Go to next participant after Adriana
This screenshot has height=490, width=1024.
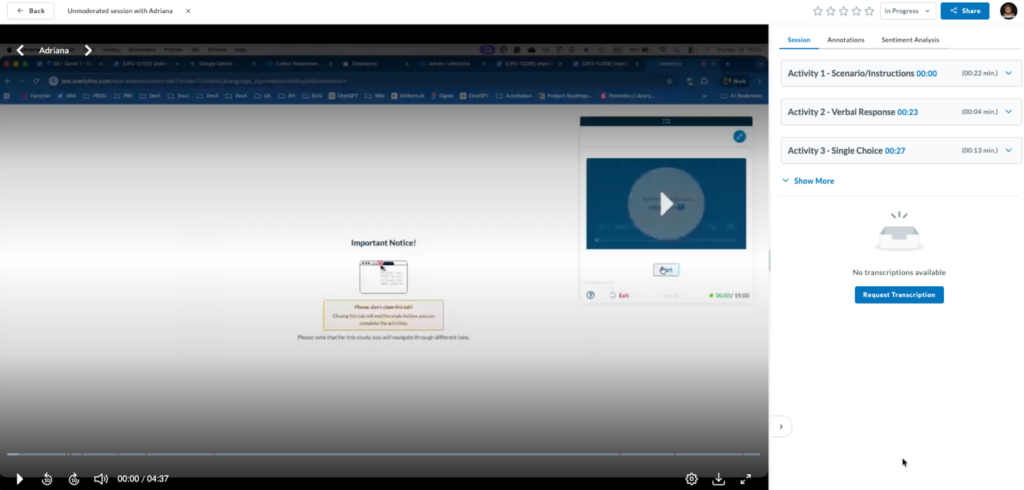point(88,50)
